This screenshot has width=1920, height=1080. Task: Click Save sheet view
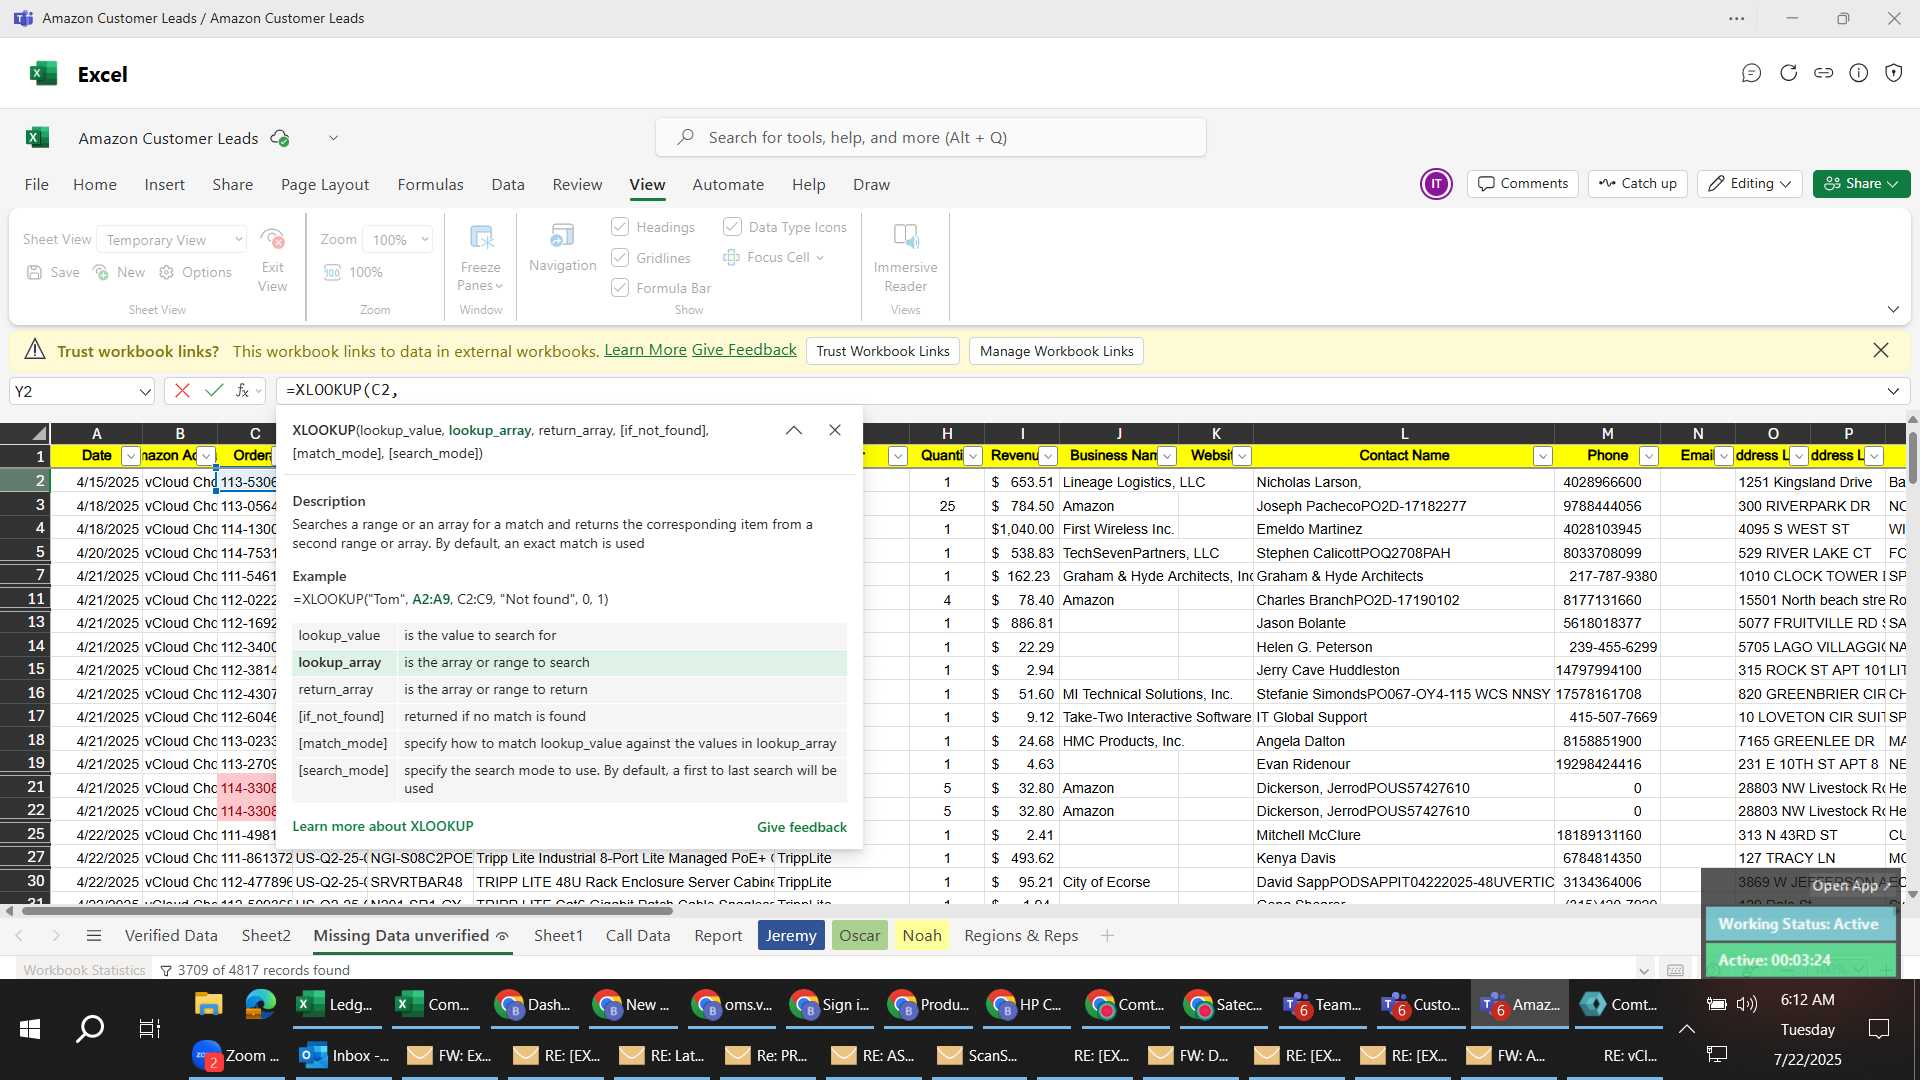coord(53,272)
